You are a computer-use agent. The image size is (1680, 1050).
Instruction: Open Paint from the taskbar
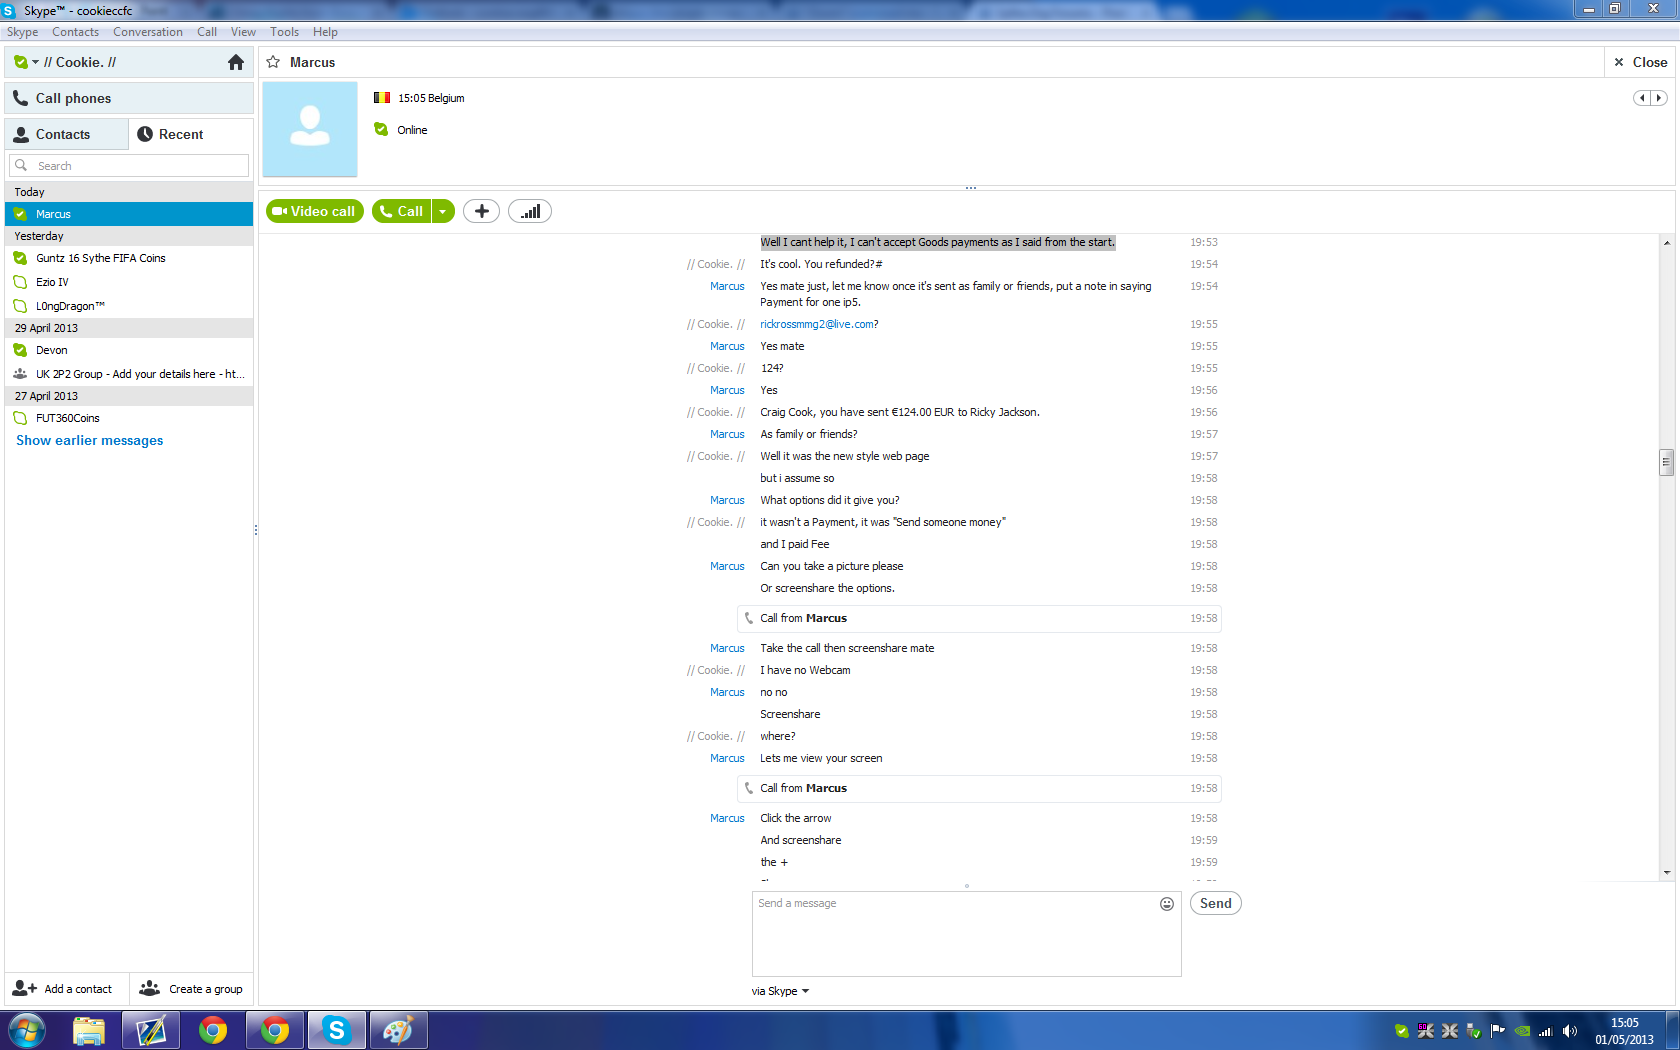point(398,1030)
